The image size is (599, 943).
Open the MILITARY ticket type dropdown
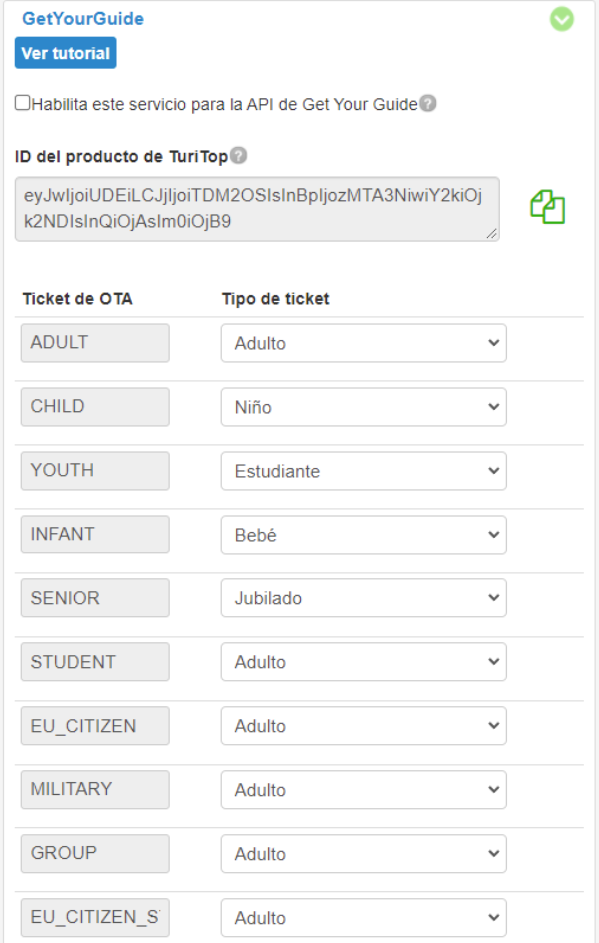click(363, 790)
